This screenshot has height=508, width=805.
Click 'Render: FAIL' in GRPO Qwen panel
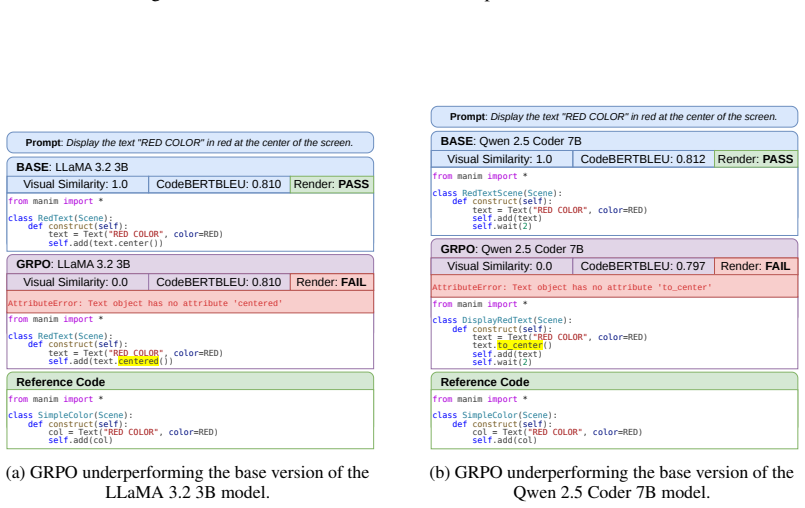coord(756,266)
